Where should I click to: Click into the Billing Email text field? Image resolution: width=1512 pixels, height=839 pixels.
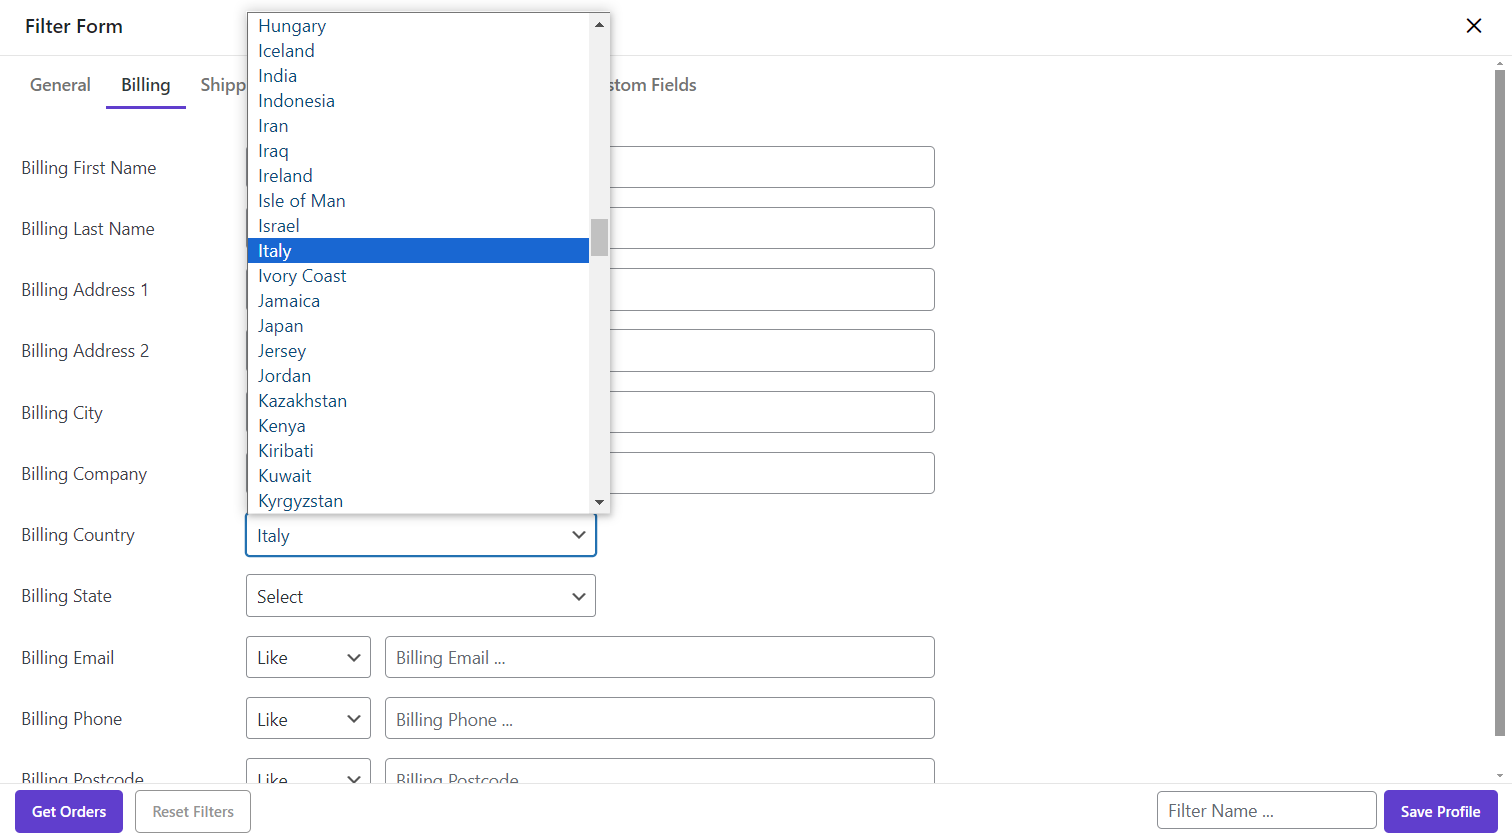tap(659, 658)
